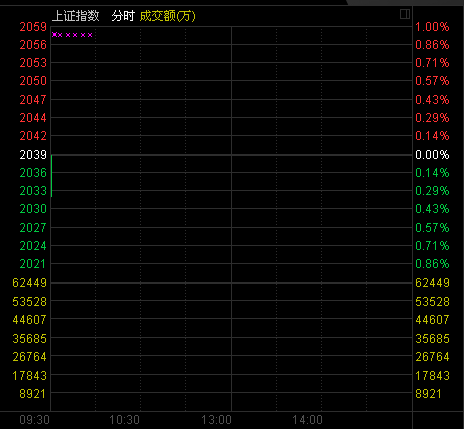Click the red 2059 top price label
The width and height of the screenshot is (464, 429).
pyautogui.click(x=33, y=27)
